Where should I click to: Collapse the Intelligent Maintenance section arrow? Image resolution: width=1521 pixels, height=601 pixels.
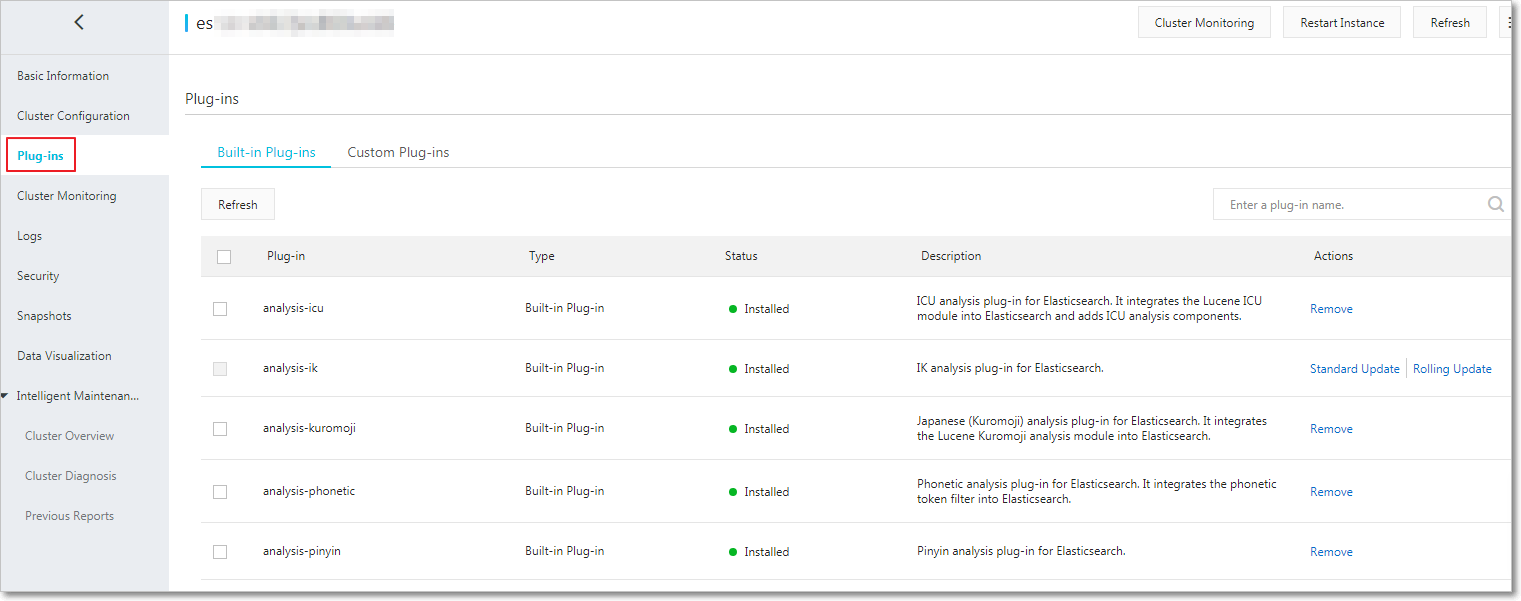tap(6, 396)
